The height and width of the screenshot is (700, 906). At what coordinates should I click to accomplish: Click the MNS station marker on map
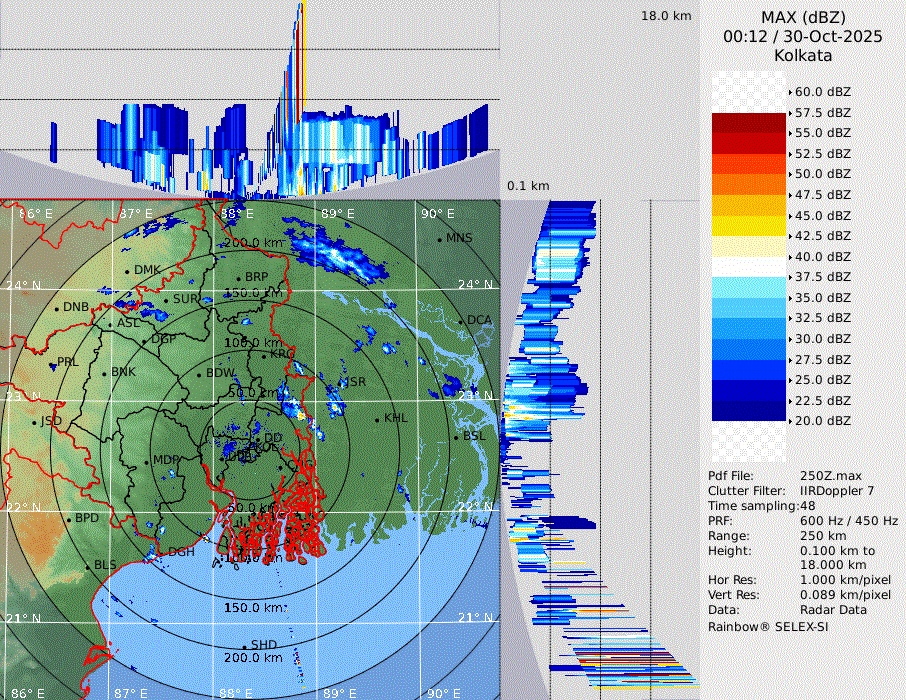[440, 238]
